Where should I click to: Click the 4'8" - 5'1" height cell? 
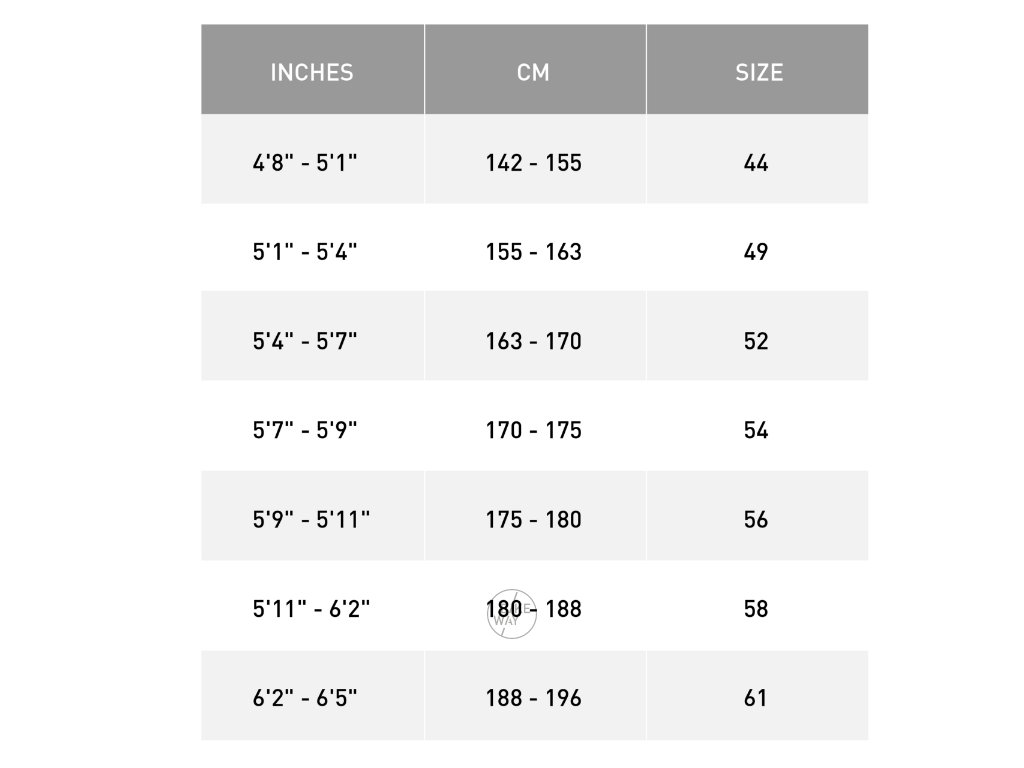312,159
